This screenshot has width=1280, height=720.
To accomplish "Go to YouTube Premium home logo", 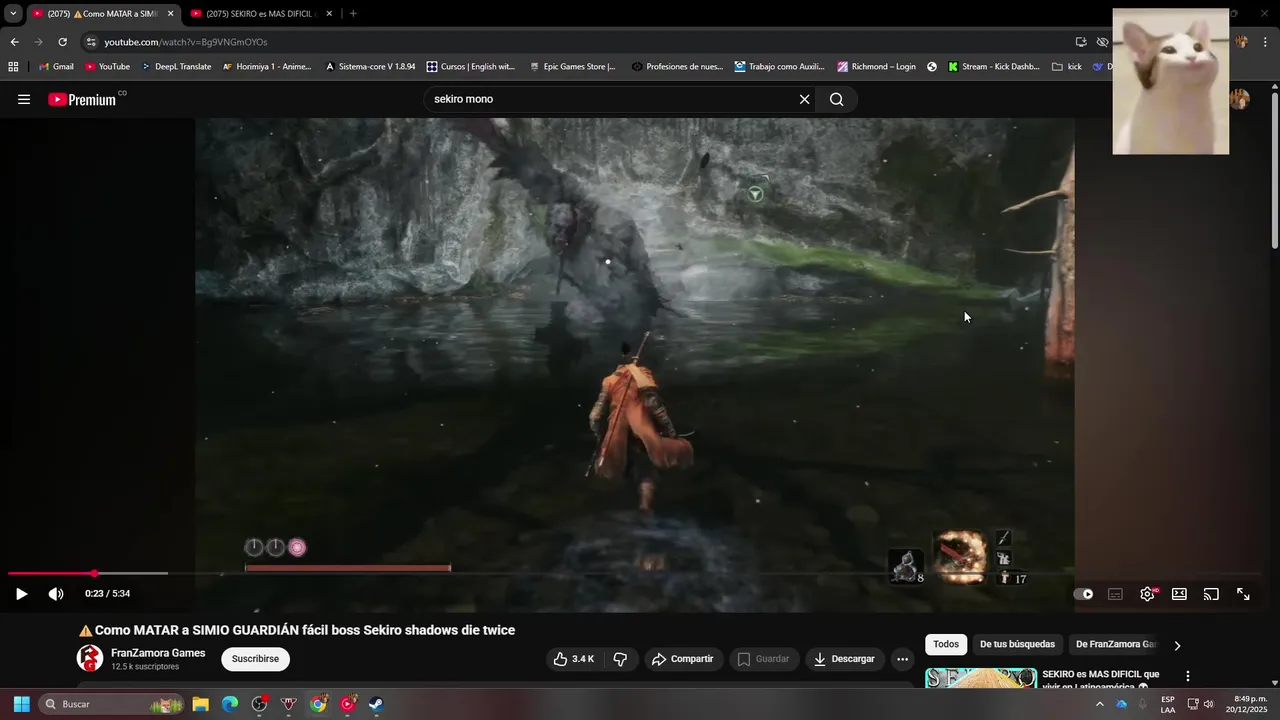I will [82, 99].
